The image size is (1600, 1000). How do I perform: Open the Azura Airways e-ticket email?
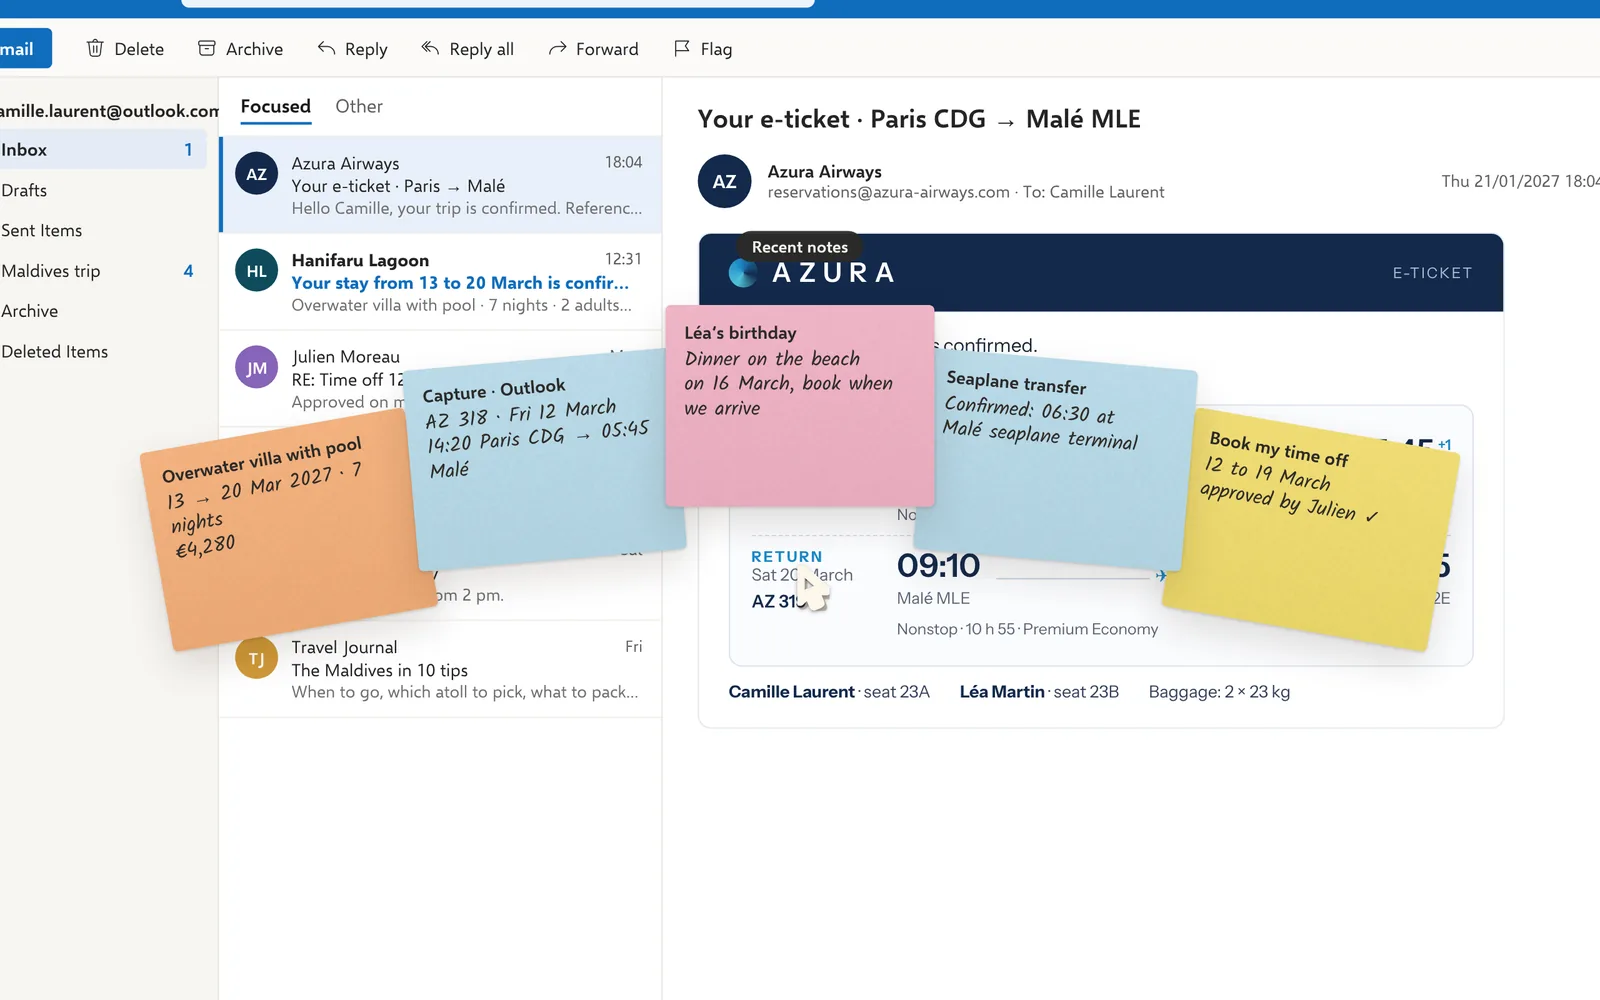[441, 185]
